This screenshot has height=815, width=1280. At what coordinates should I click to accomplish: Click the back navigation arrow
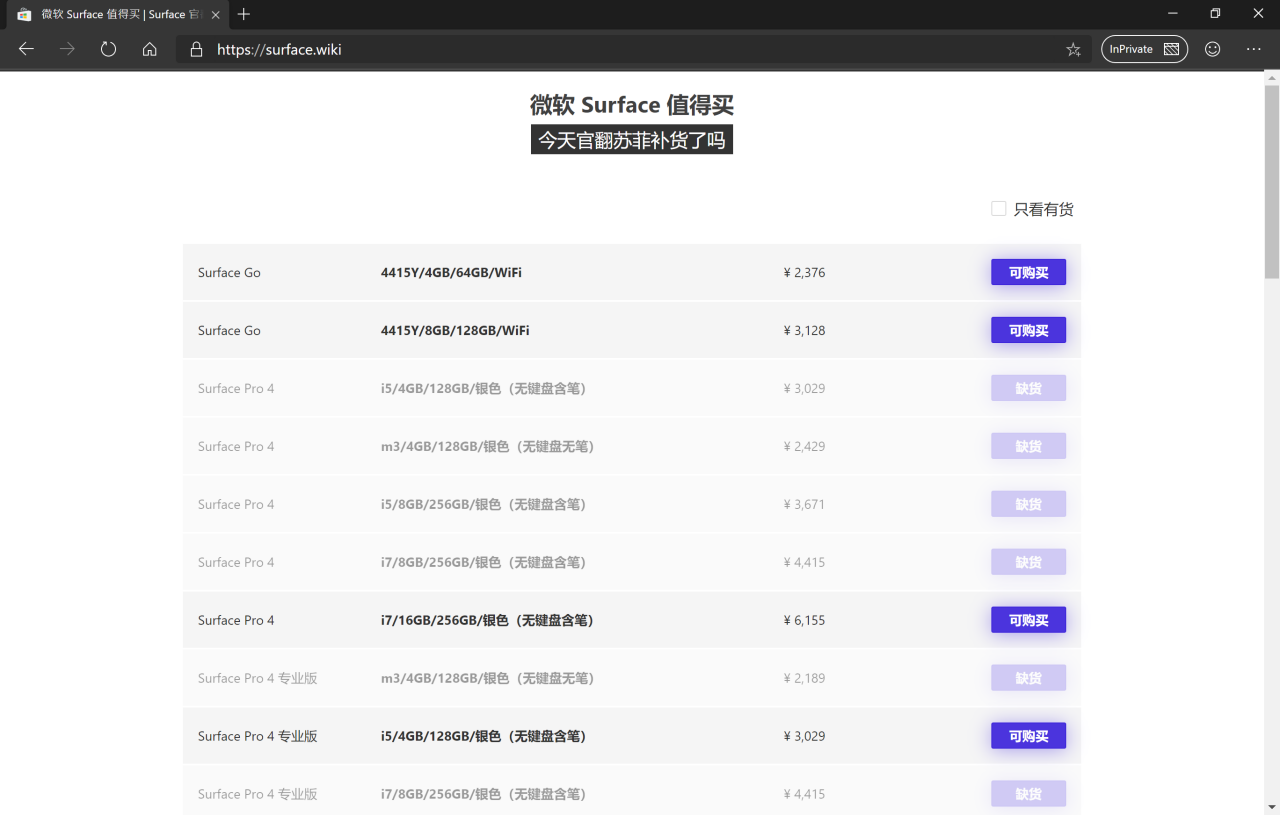(x=25, y=48)
